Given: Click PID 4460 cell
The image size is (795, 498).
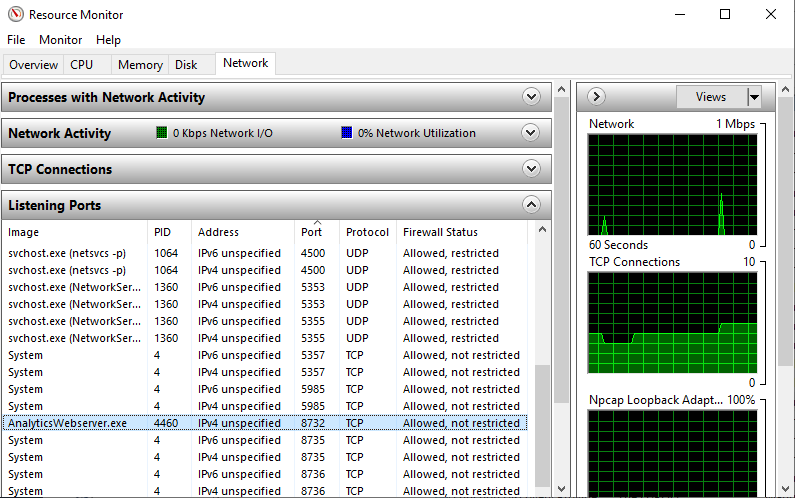Looking at the screenshot, I should 166,423.
